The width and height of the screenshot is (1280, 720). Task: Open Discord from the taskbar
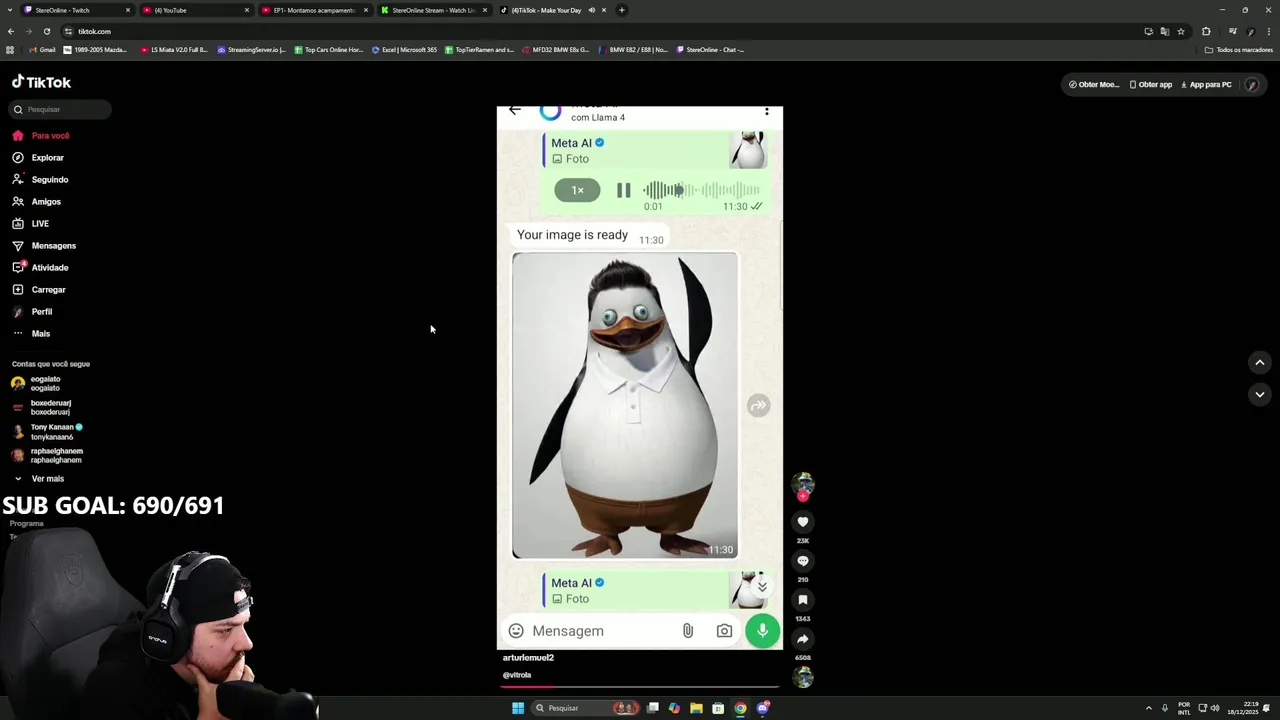[x=762, y=708]
